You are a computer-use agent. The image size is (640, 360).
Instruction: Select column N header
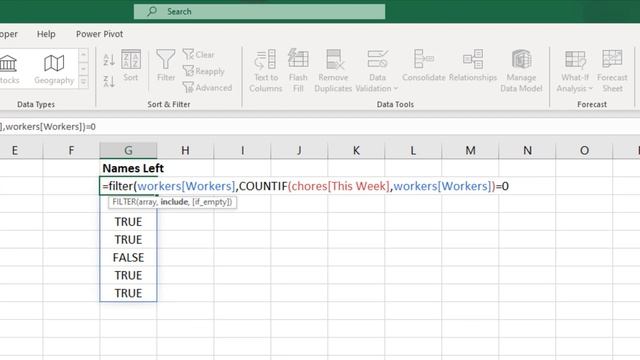[x=527, y=151]
